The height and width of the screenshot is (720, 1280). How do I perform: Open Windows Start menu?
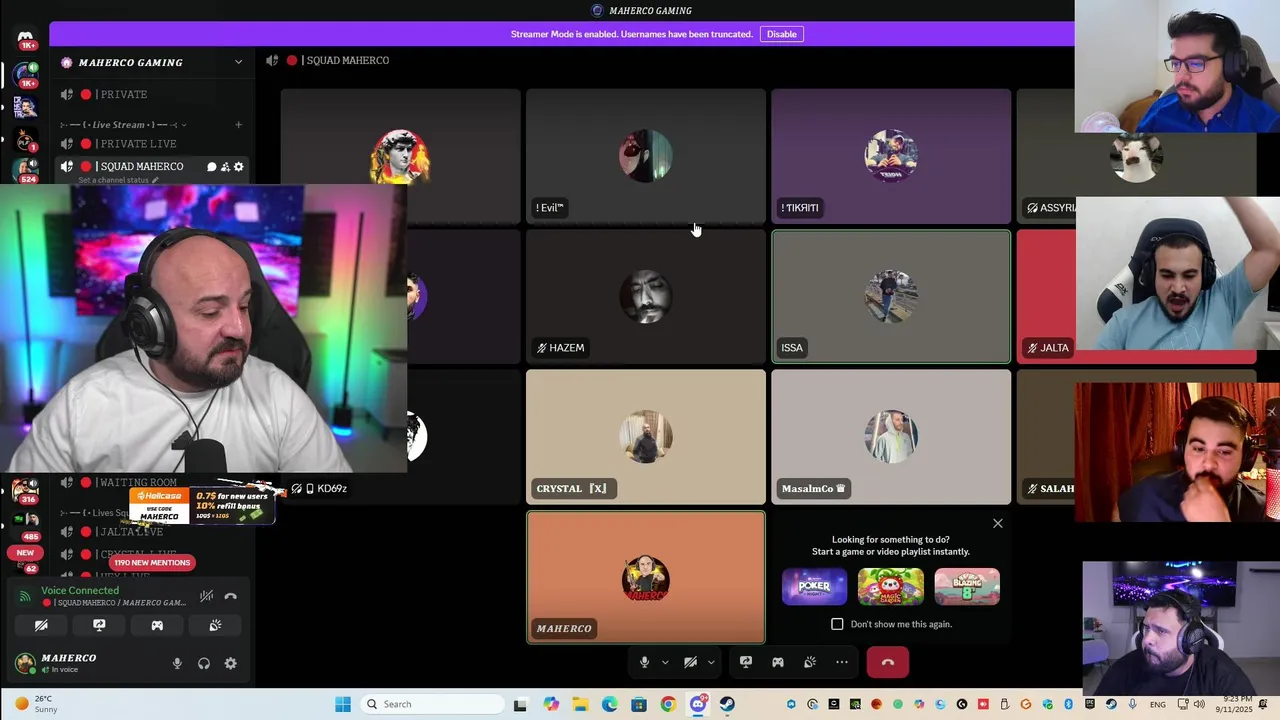pyautogui.click(x=343, y=704)
